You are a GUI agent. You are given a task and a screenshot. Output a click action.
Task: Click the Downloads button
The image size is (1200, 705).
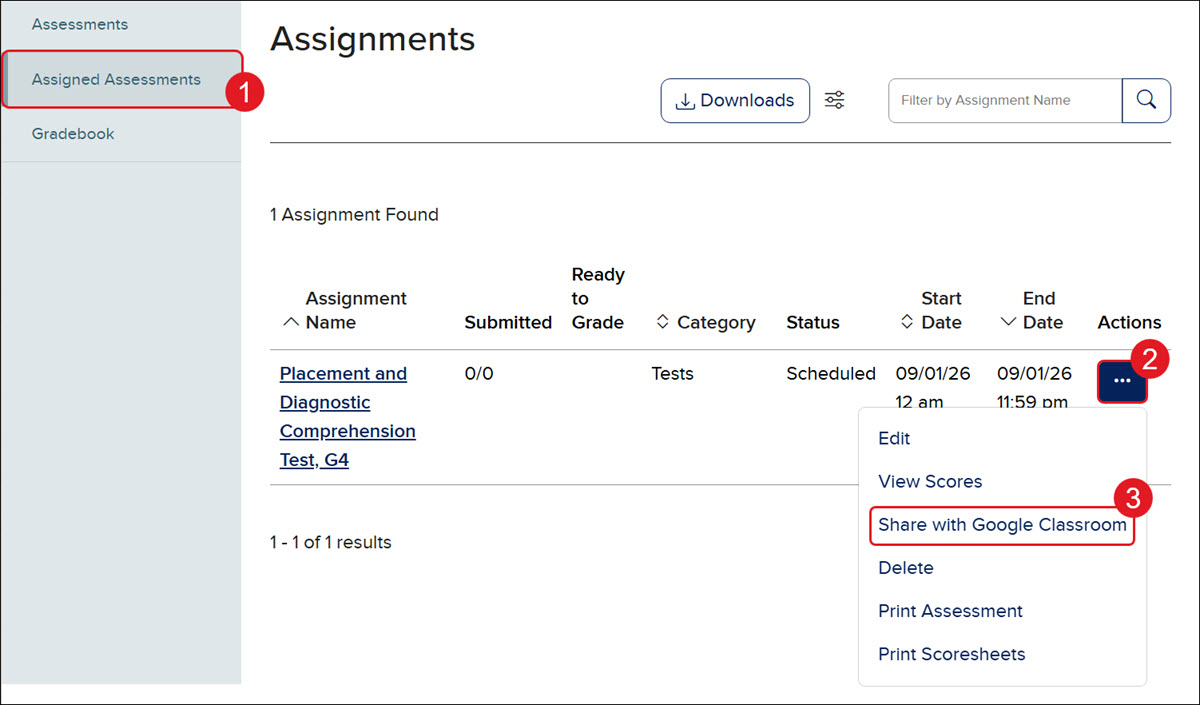point(735,100)
